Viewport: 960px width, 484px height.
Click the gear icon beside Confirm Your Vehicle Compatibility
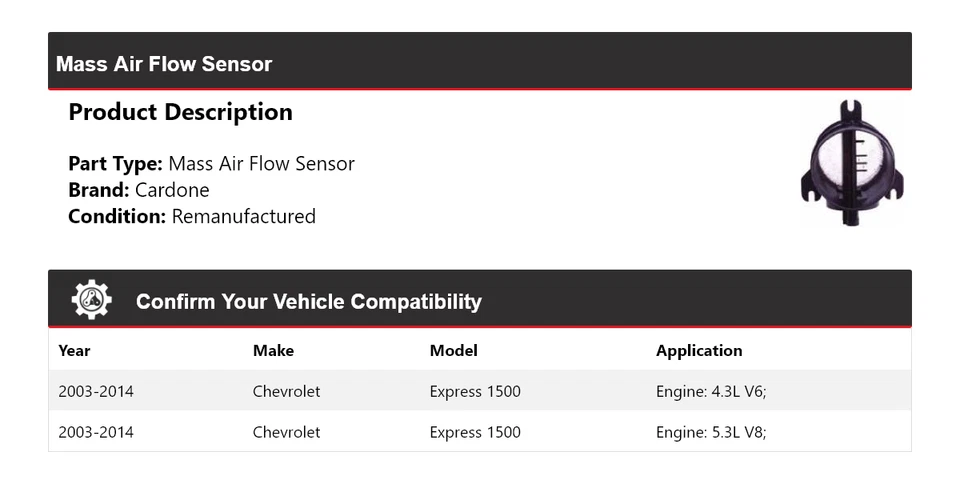[91, 300]
